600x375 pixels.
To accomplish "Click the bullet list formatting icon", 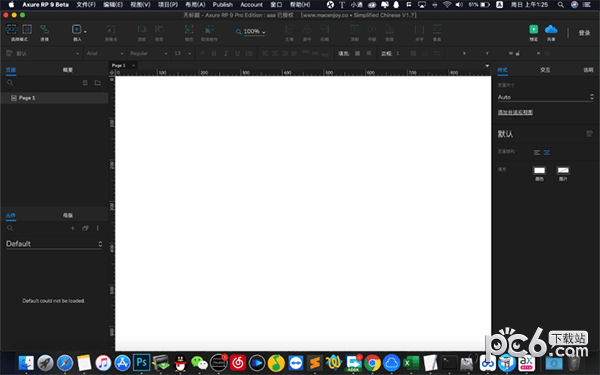I will (x=249, y=53).
